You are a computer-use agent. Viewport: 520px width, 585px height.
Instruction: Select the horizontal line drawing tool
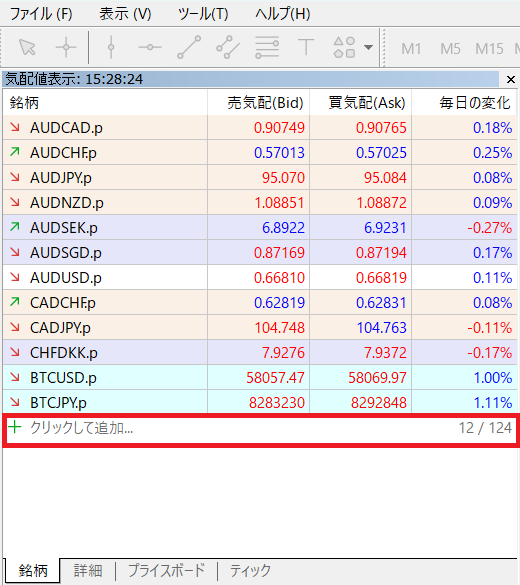[x=150, y=47]
